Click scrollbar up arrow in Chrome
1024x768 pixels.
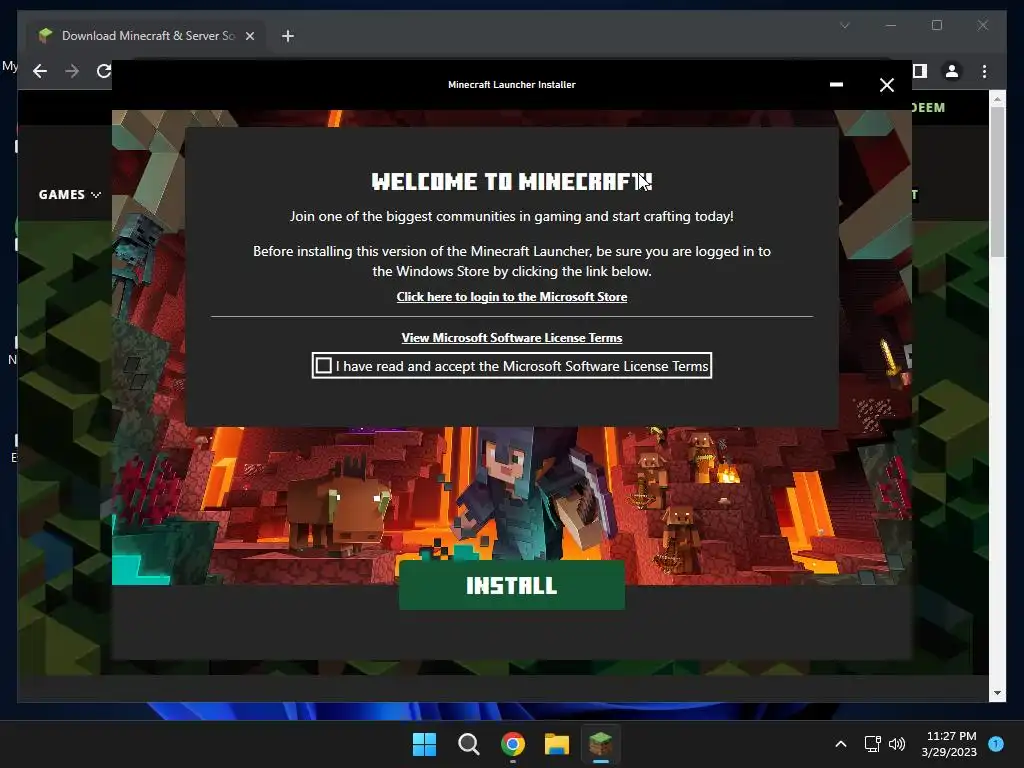[997, 99]
